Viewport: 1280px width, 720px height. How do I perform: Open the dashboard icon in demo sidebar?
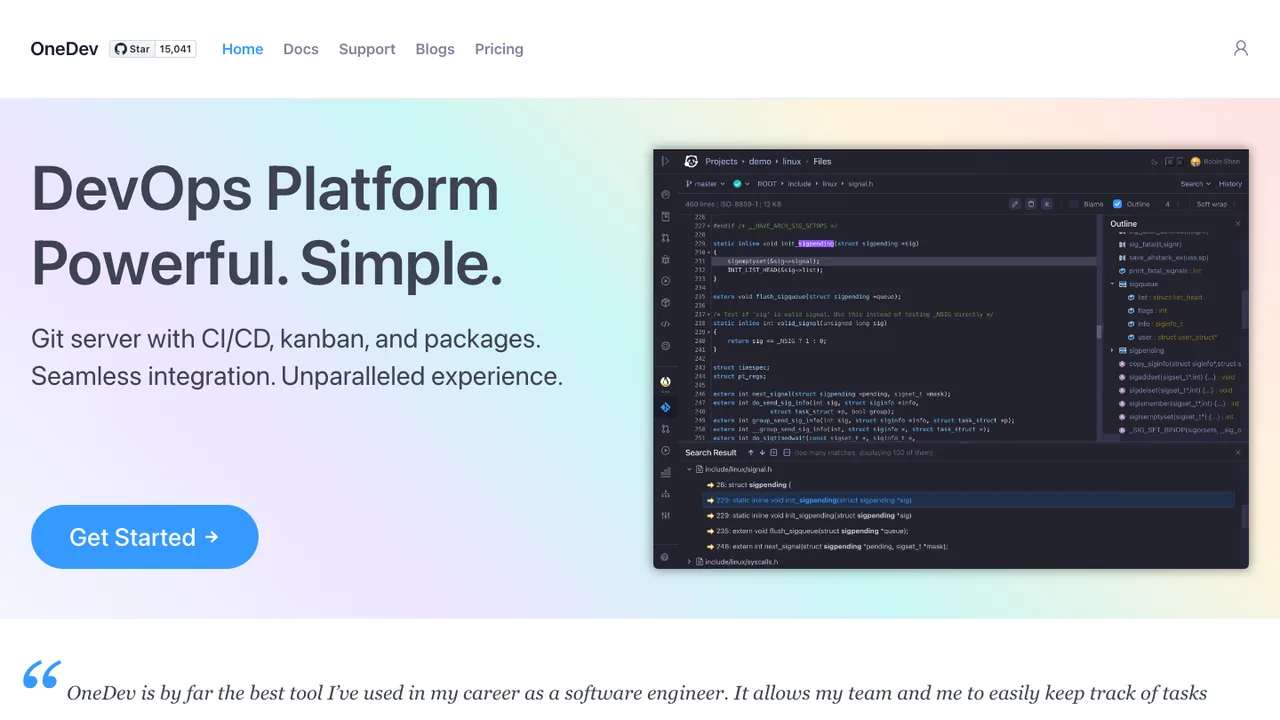pos(666,194)
